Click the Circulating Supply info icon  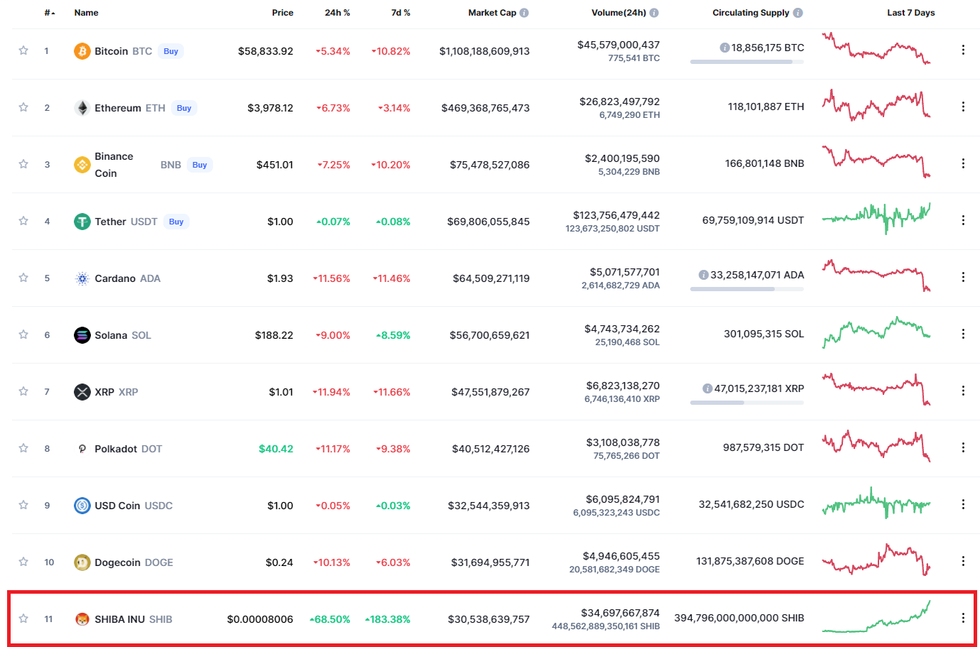point(798,13)
